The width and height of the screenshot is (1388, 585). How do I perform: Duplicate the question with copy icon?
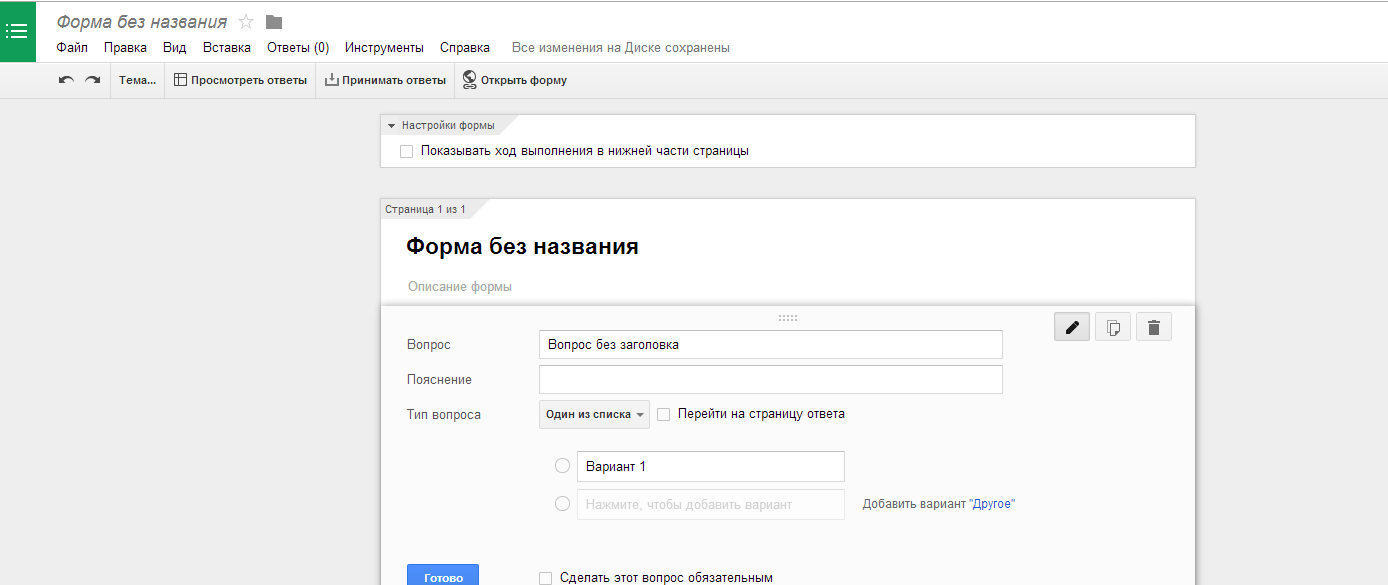point(1113,327)
